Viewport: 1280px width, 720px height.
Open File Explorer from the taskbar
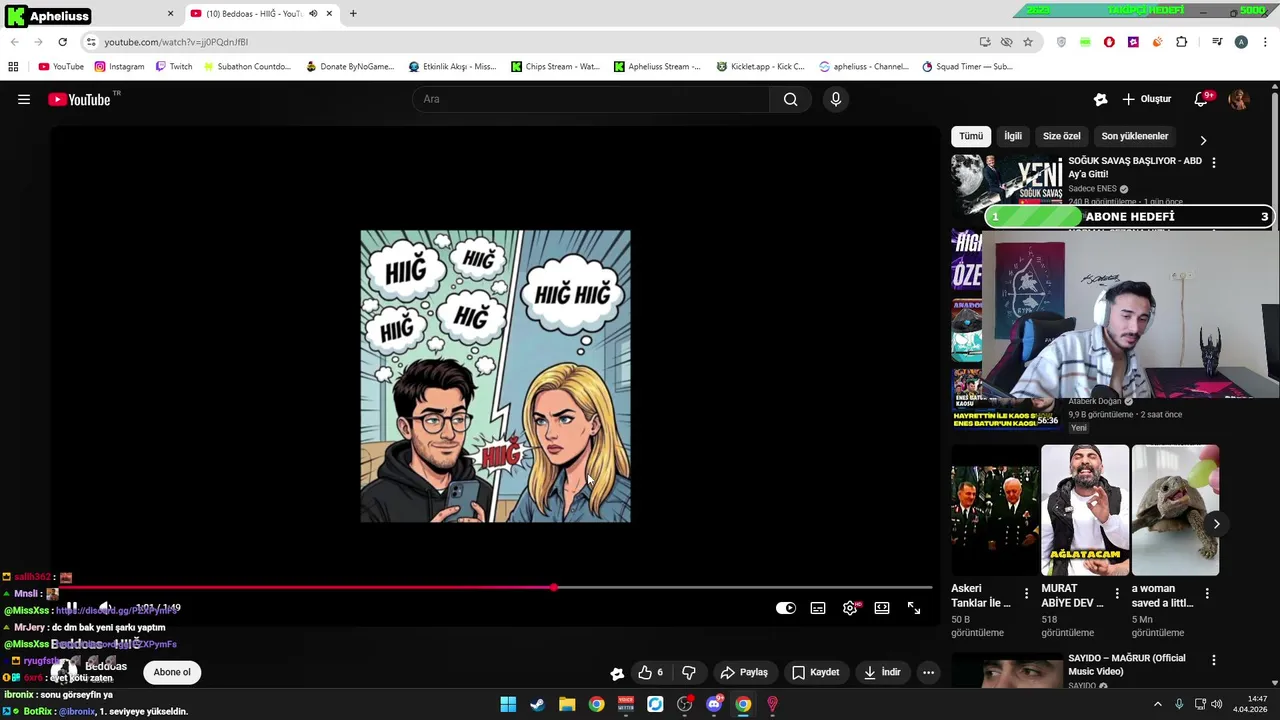pyautogui.click(x=567, y=704)
